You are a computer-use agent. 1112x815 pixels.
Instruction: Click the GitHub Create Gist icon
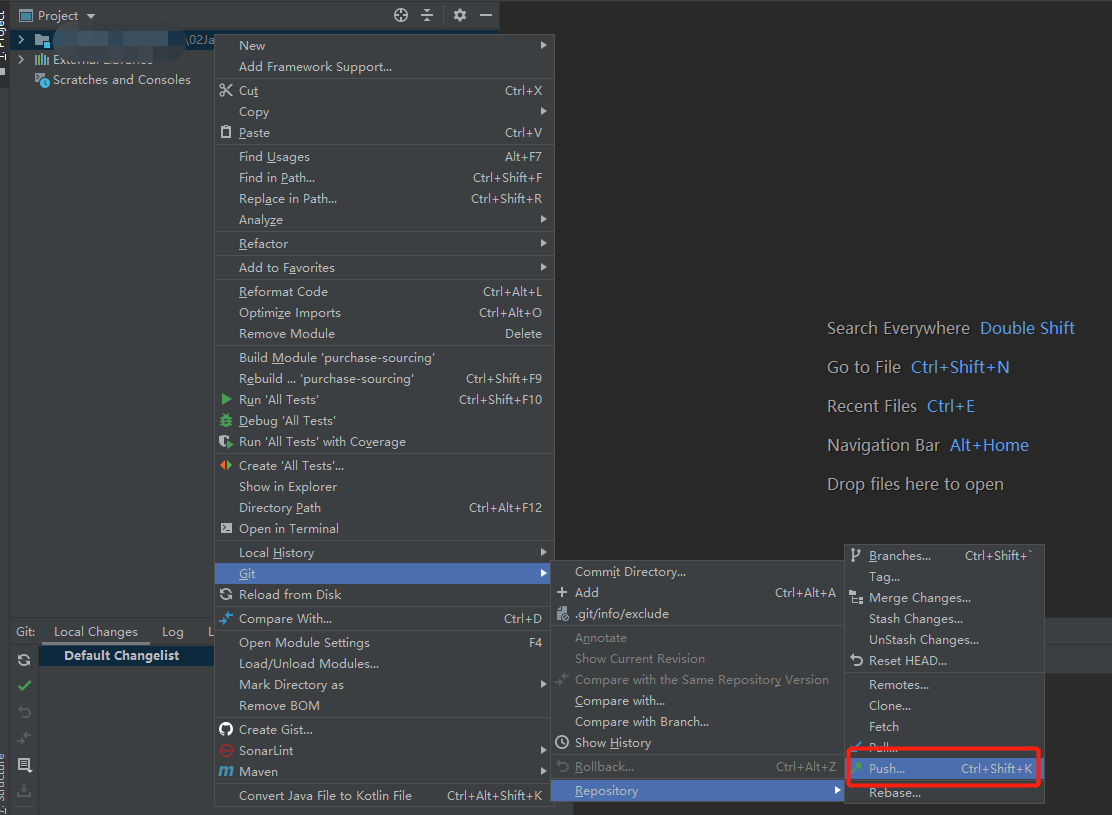(x=226, y=729)
